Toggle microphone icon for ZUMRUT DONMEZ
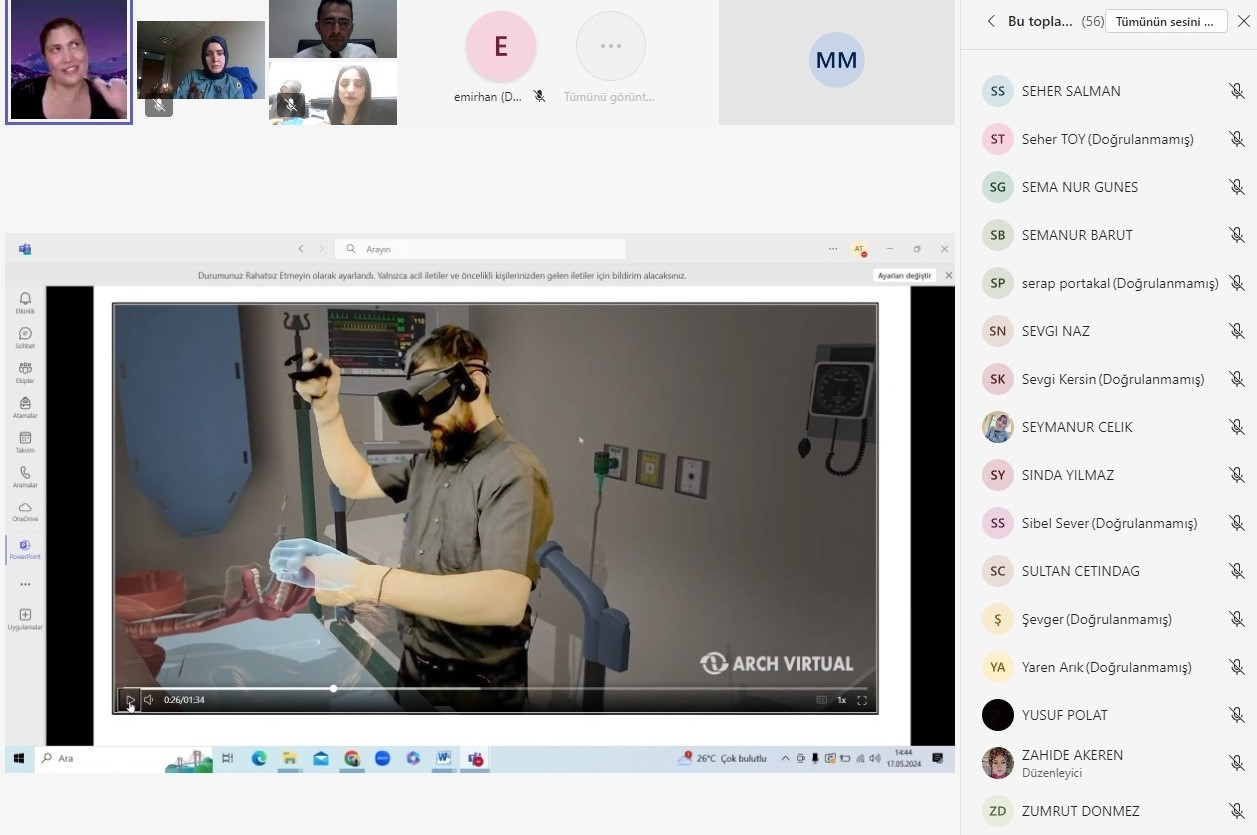Screen dimensions: 1257x835 [x=1236, y=811]
